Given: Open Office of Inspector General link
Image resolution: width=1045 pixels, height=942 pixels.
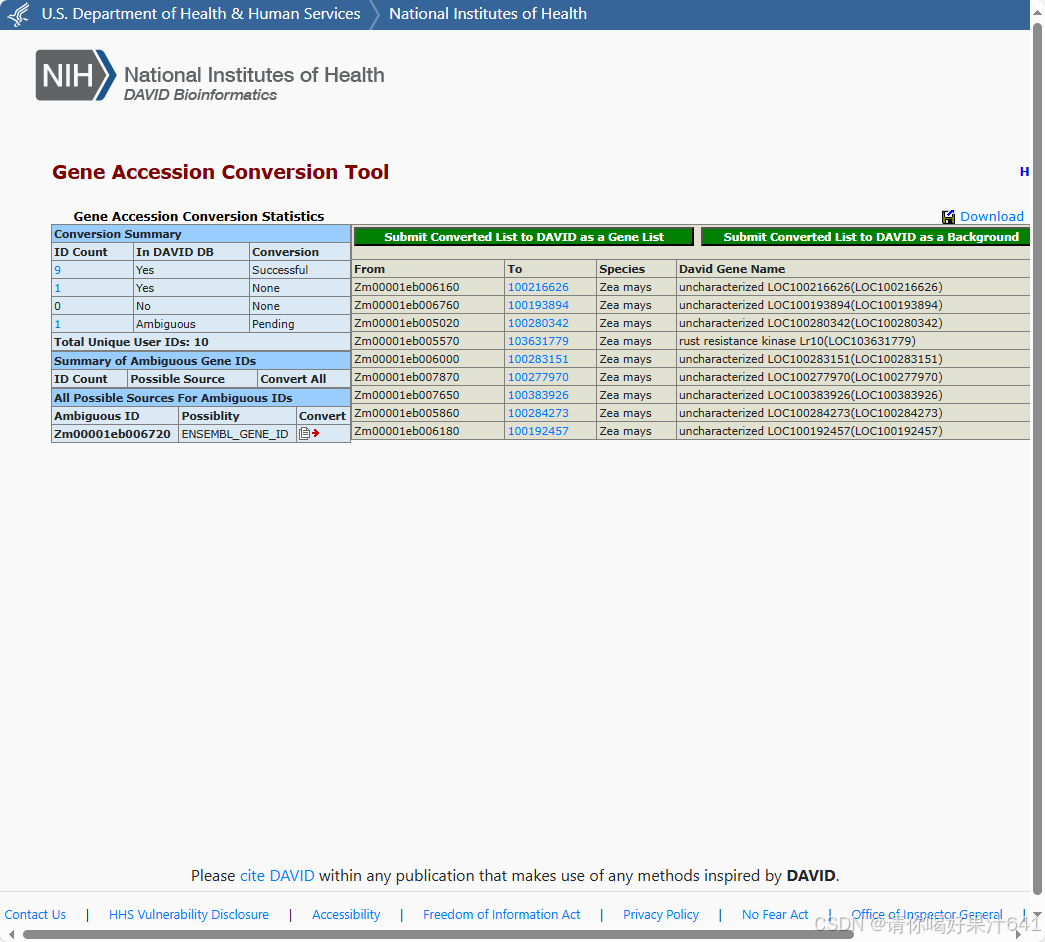Looking at the screenshot, I should tap(926, 915).
